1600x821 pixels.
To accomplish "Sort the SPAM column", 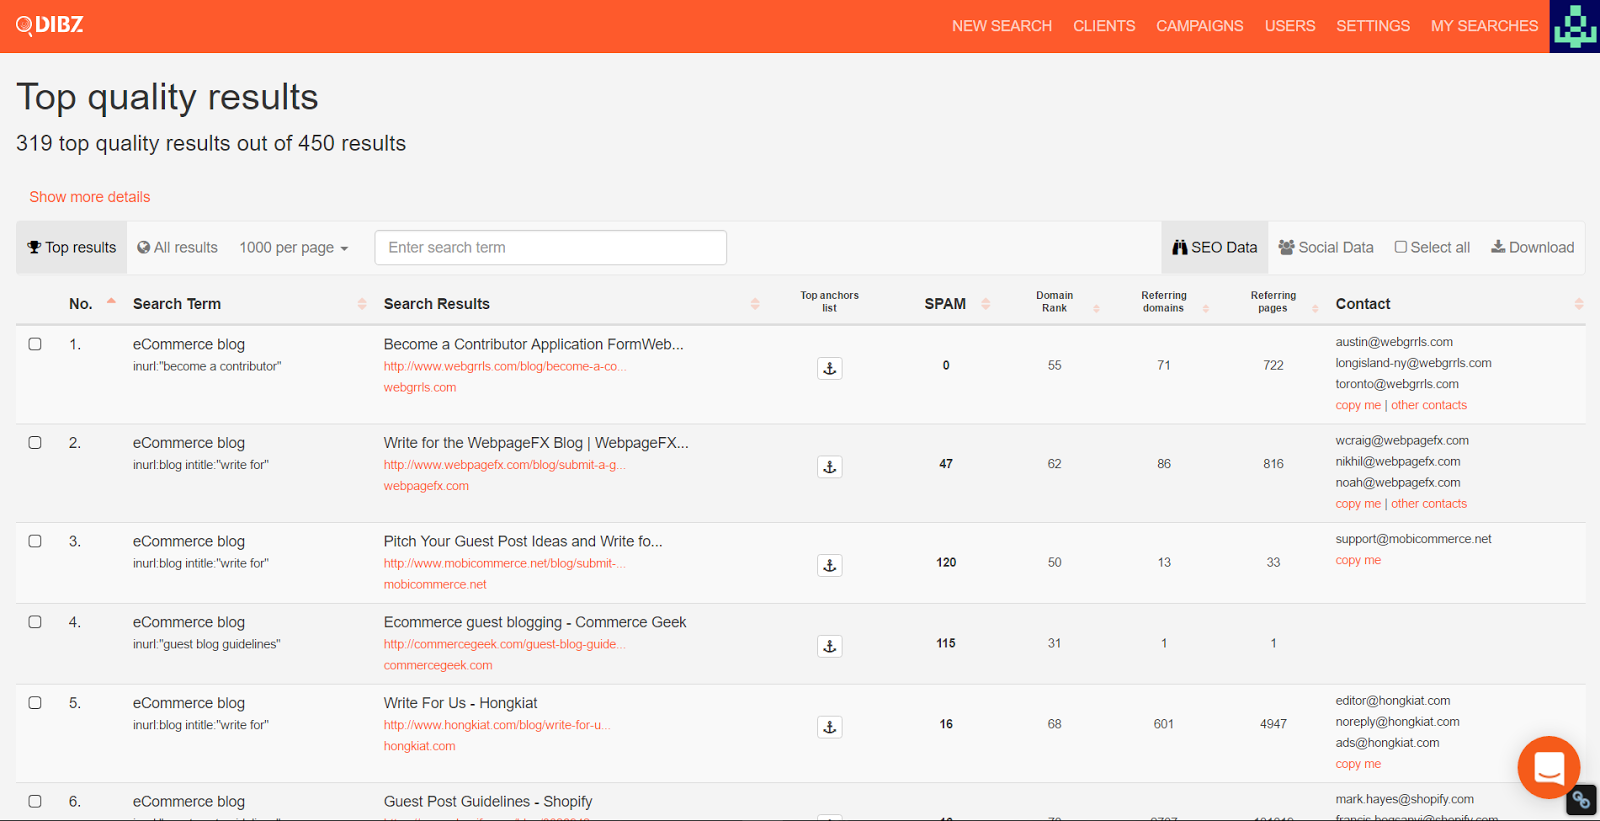I will point(985,304).
